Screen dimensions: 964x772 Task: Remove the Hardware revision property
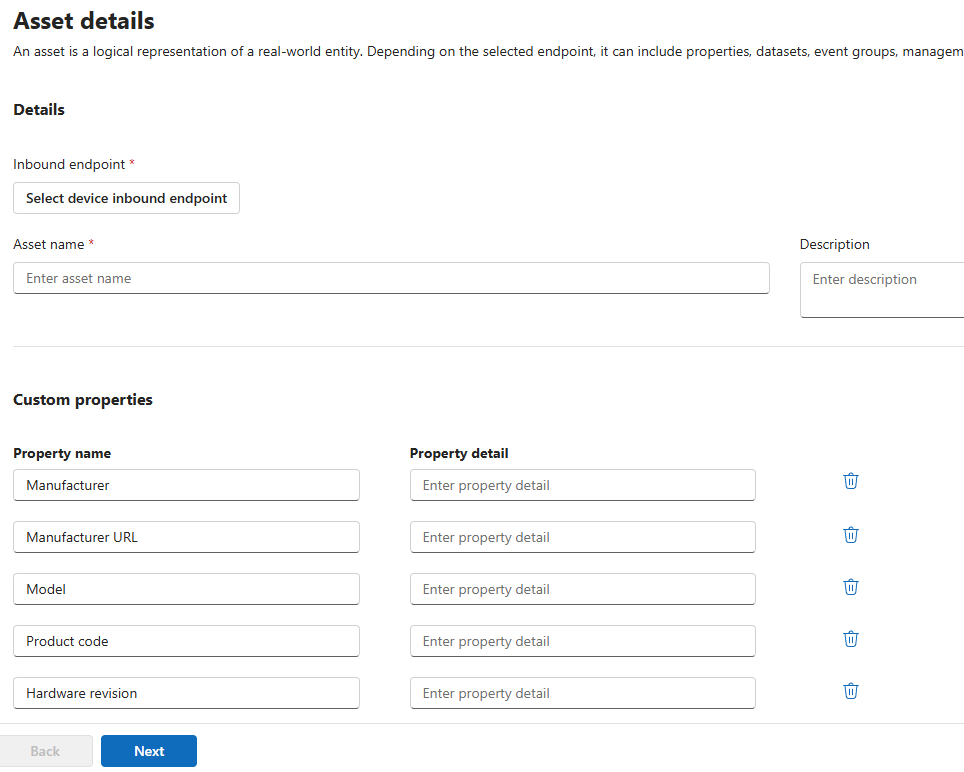pyautogui.click(x=851, y=691)
